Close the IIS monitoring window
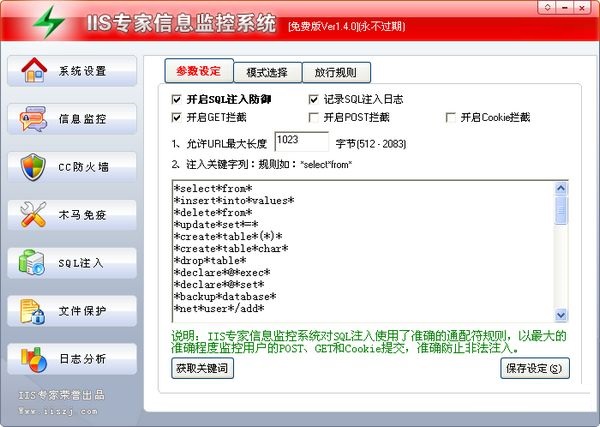Viewport: 600px width, 427px height. tap(581, 7)
